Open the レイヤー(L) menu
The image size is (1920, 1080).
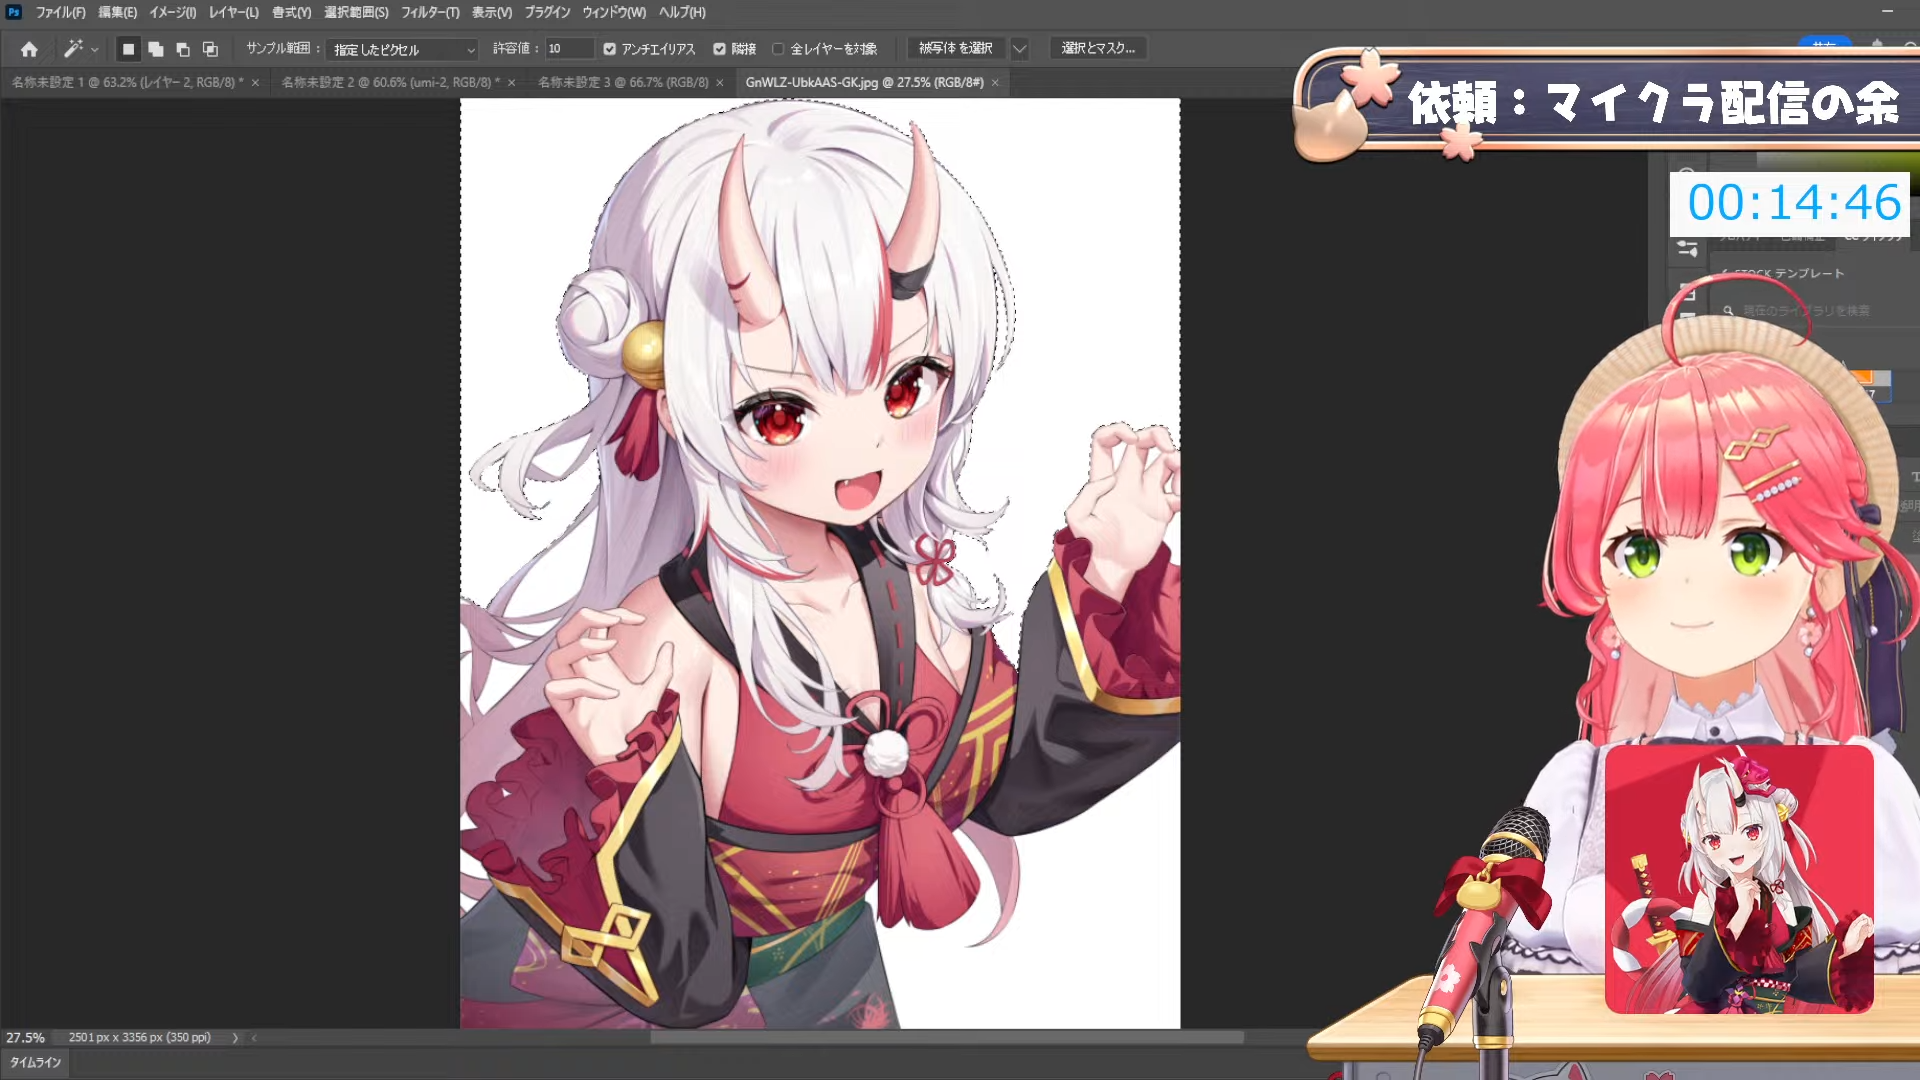pos(233,12)
